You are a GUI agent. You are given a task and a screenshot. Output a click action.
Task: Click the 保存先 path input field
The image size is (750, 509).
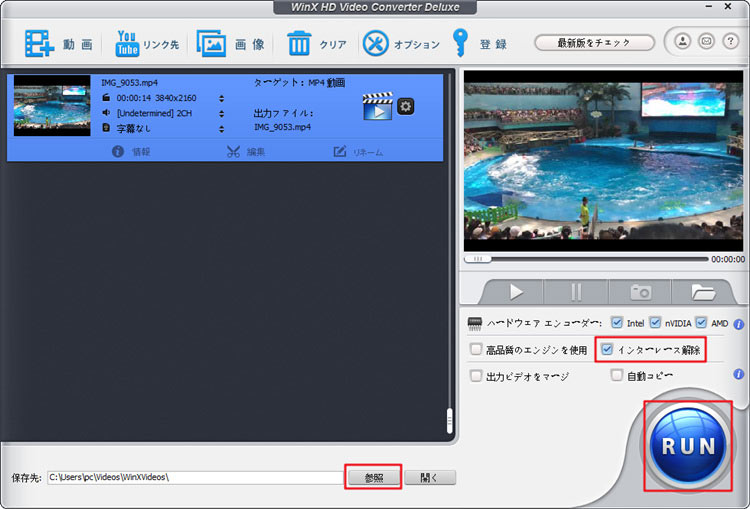click(x=196, y=477)
